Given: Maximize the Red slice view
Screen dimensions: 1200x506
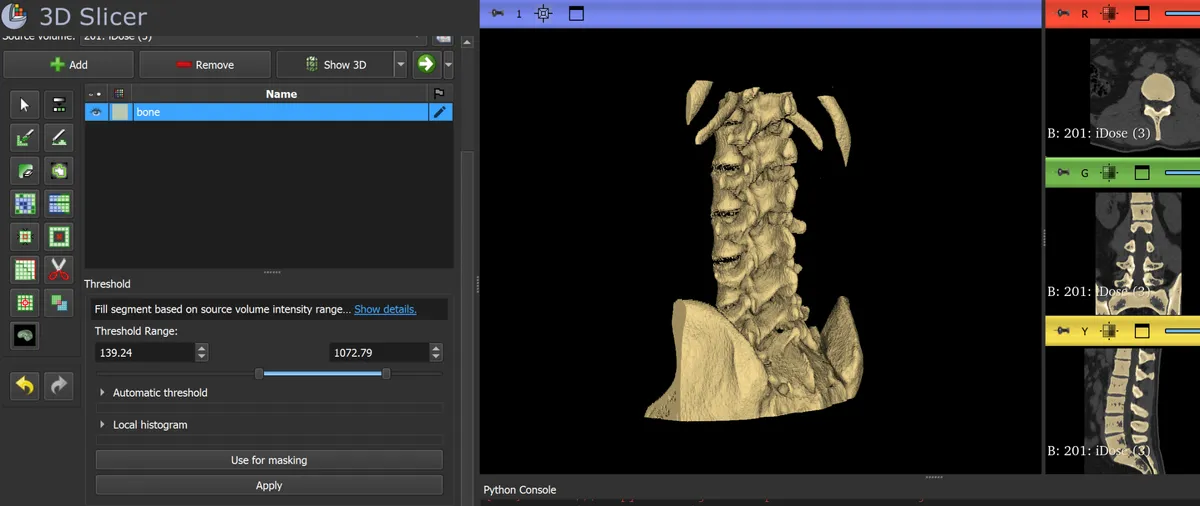Looking at the screenshot, I should (1142, 14).
